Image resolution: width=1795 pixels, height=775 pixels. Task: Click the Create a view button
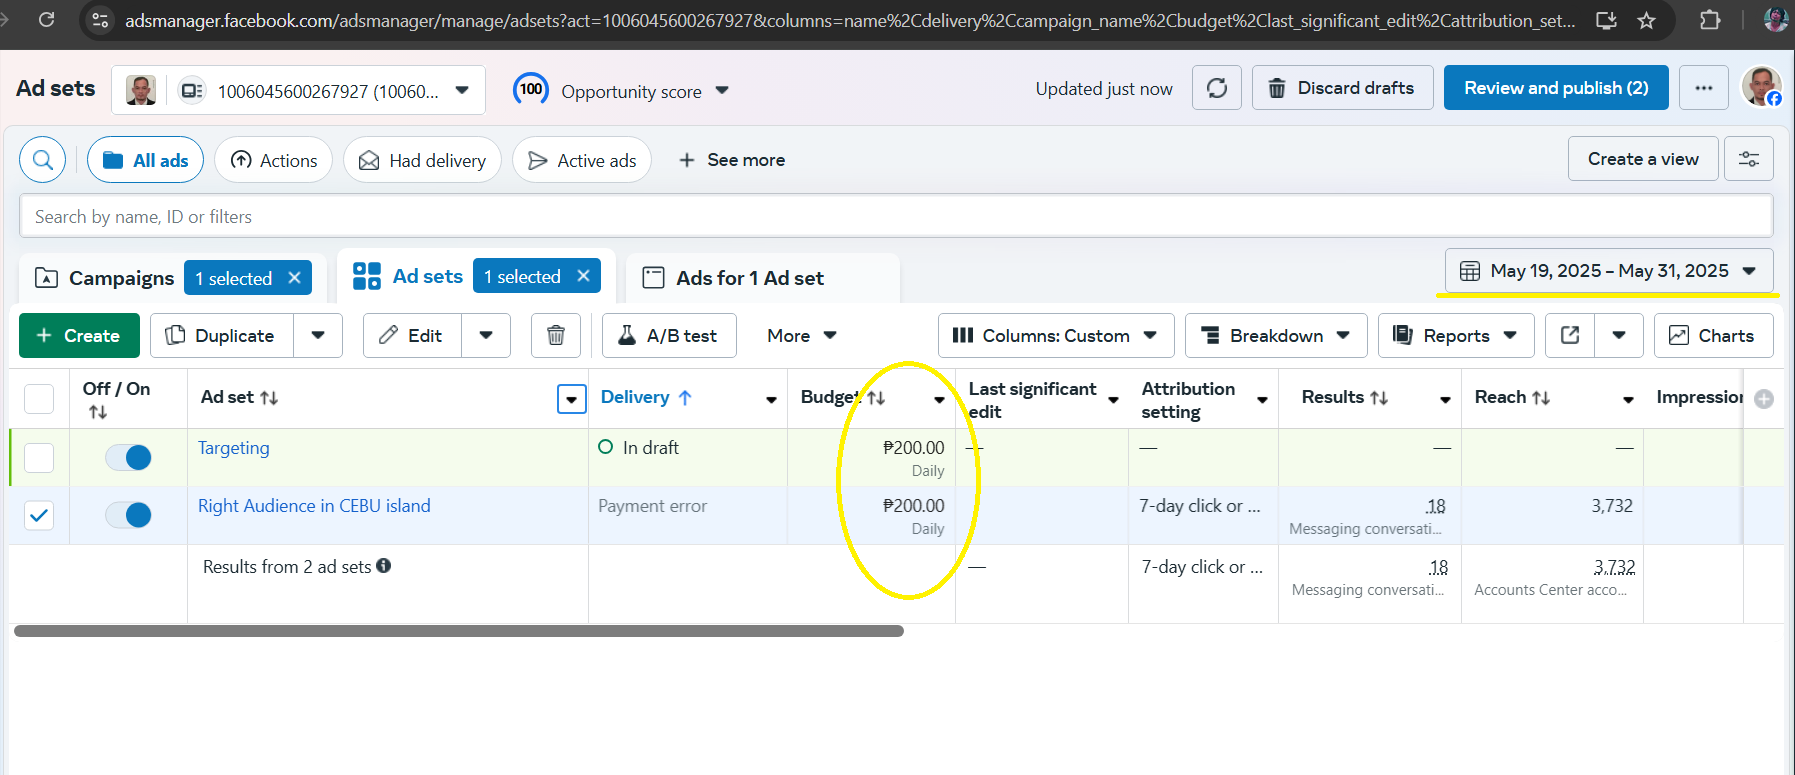(x=1643, y=159)
